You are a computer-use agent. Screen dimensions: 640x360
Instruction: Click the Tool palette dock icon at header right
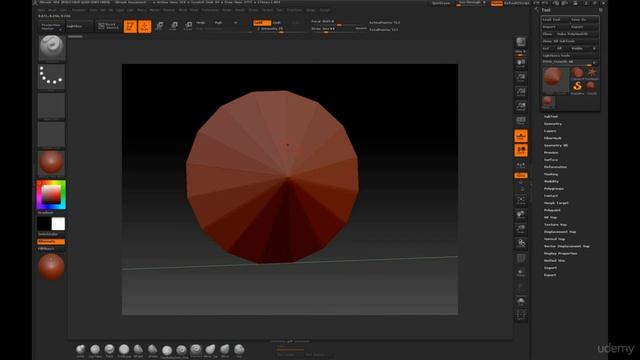600,10
